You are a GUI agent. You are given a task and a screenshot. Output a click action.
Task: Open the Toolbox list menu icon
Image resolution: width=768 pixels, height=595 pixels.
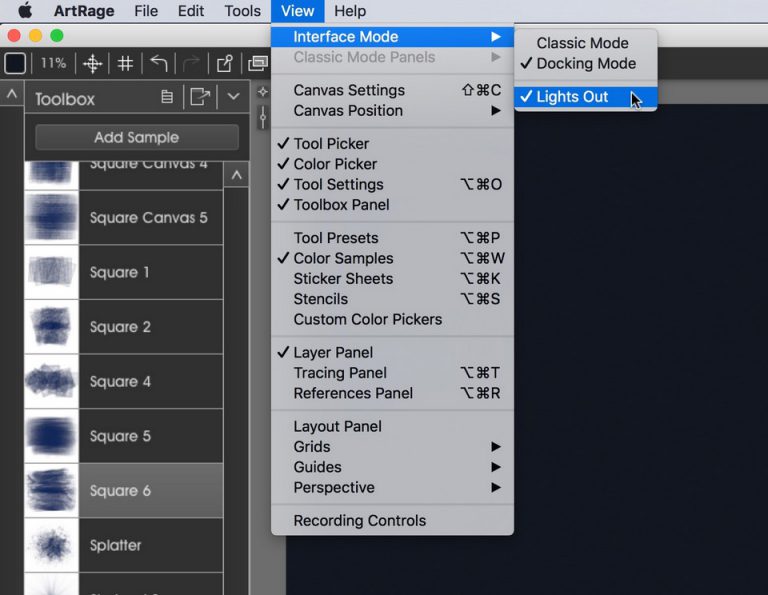pos(167,97)
